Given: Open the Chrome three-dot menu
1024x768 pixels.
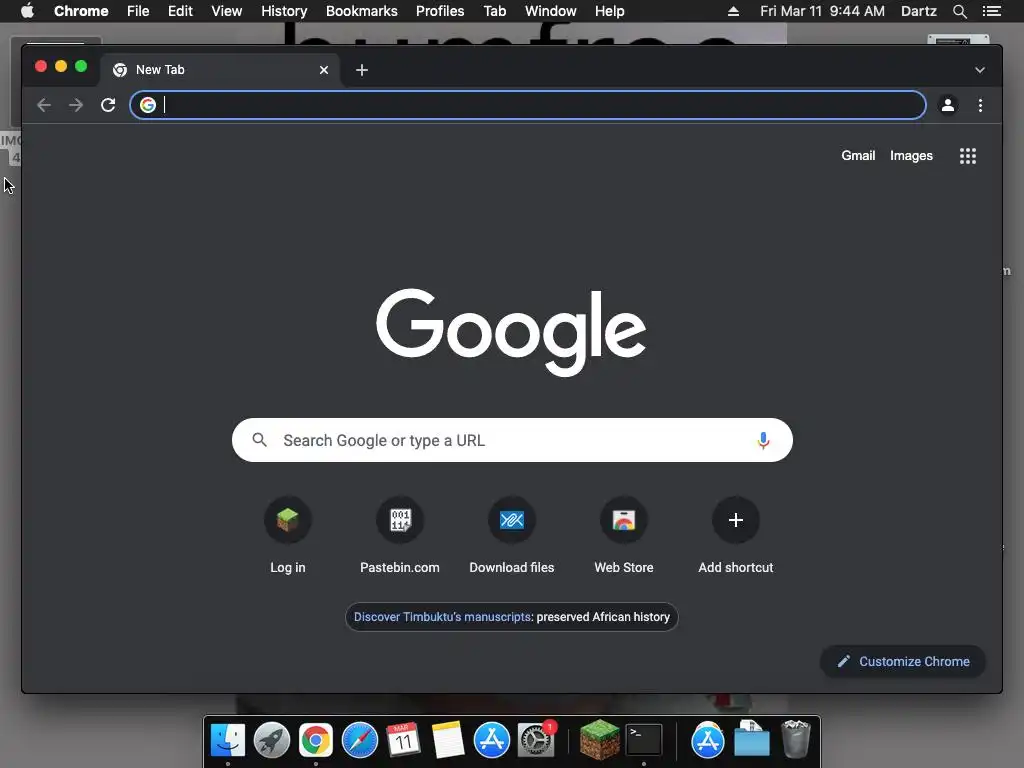Looking at the screenshot, I should pos(980,105).
